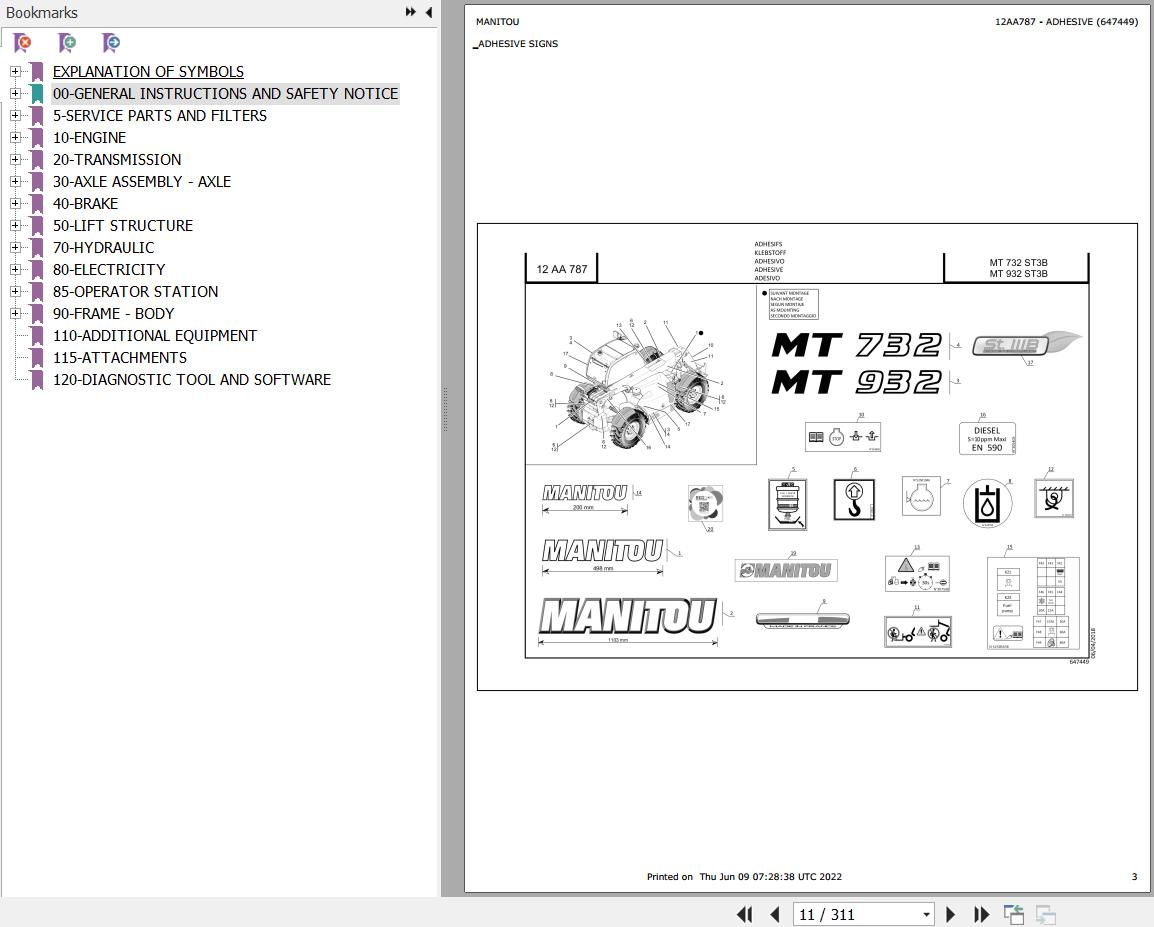Image resolution: width=1154 pixels, height=927 pixels.
Task: Expand 30-AXLE ASSEMBLY - AXLE node
Action: [x=15, y=182]
